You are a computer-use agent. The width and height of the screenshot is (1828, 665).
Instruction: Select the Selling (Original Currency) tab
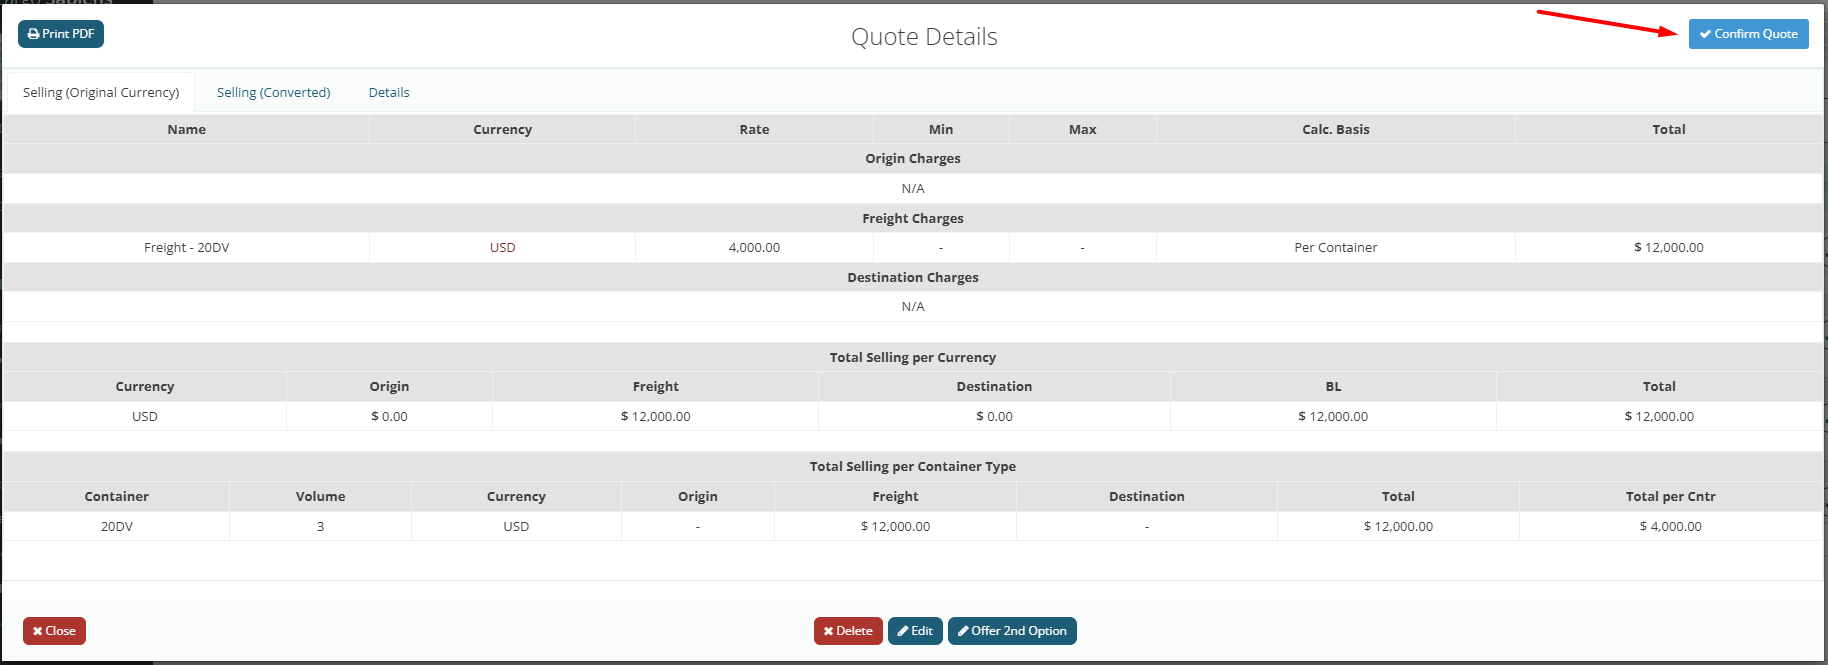coord(101,92)
